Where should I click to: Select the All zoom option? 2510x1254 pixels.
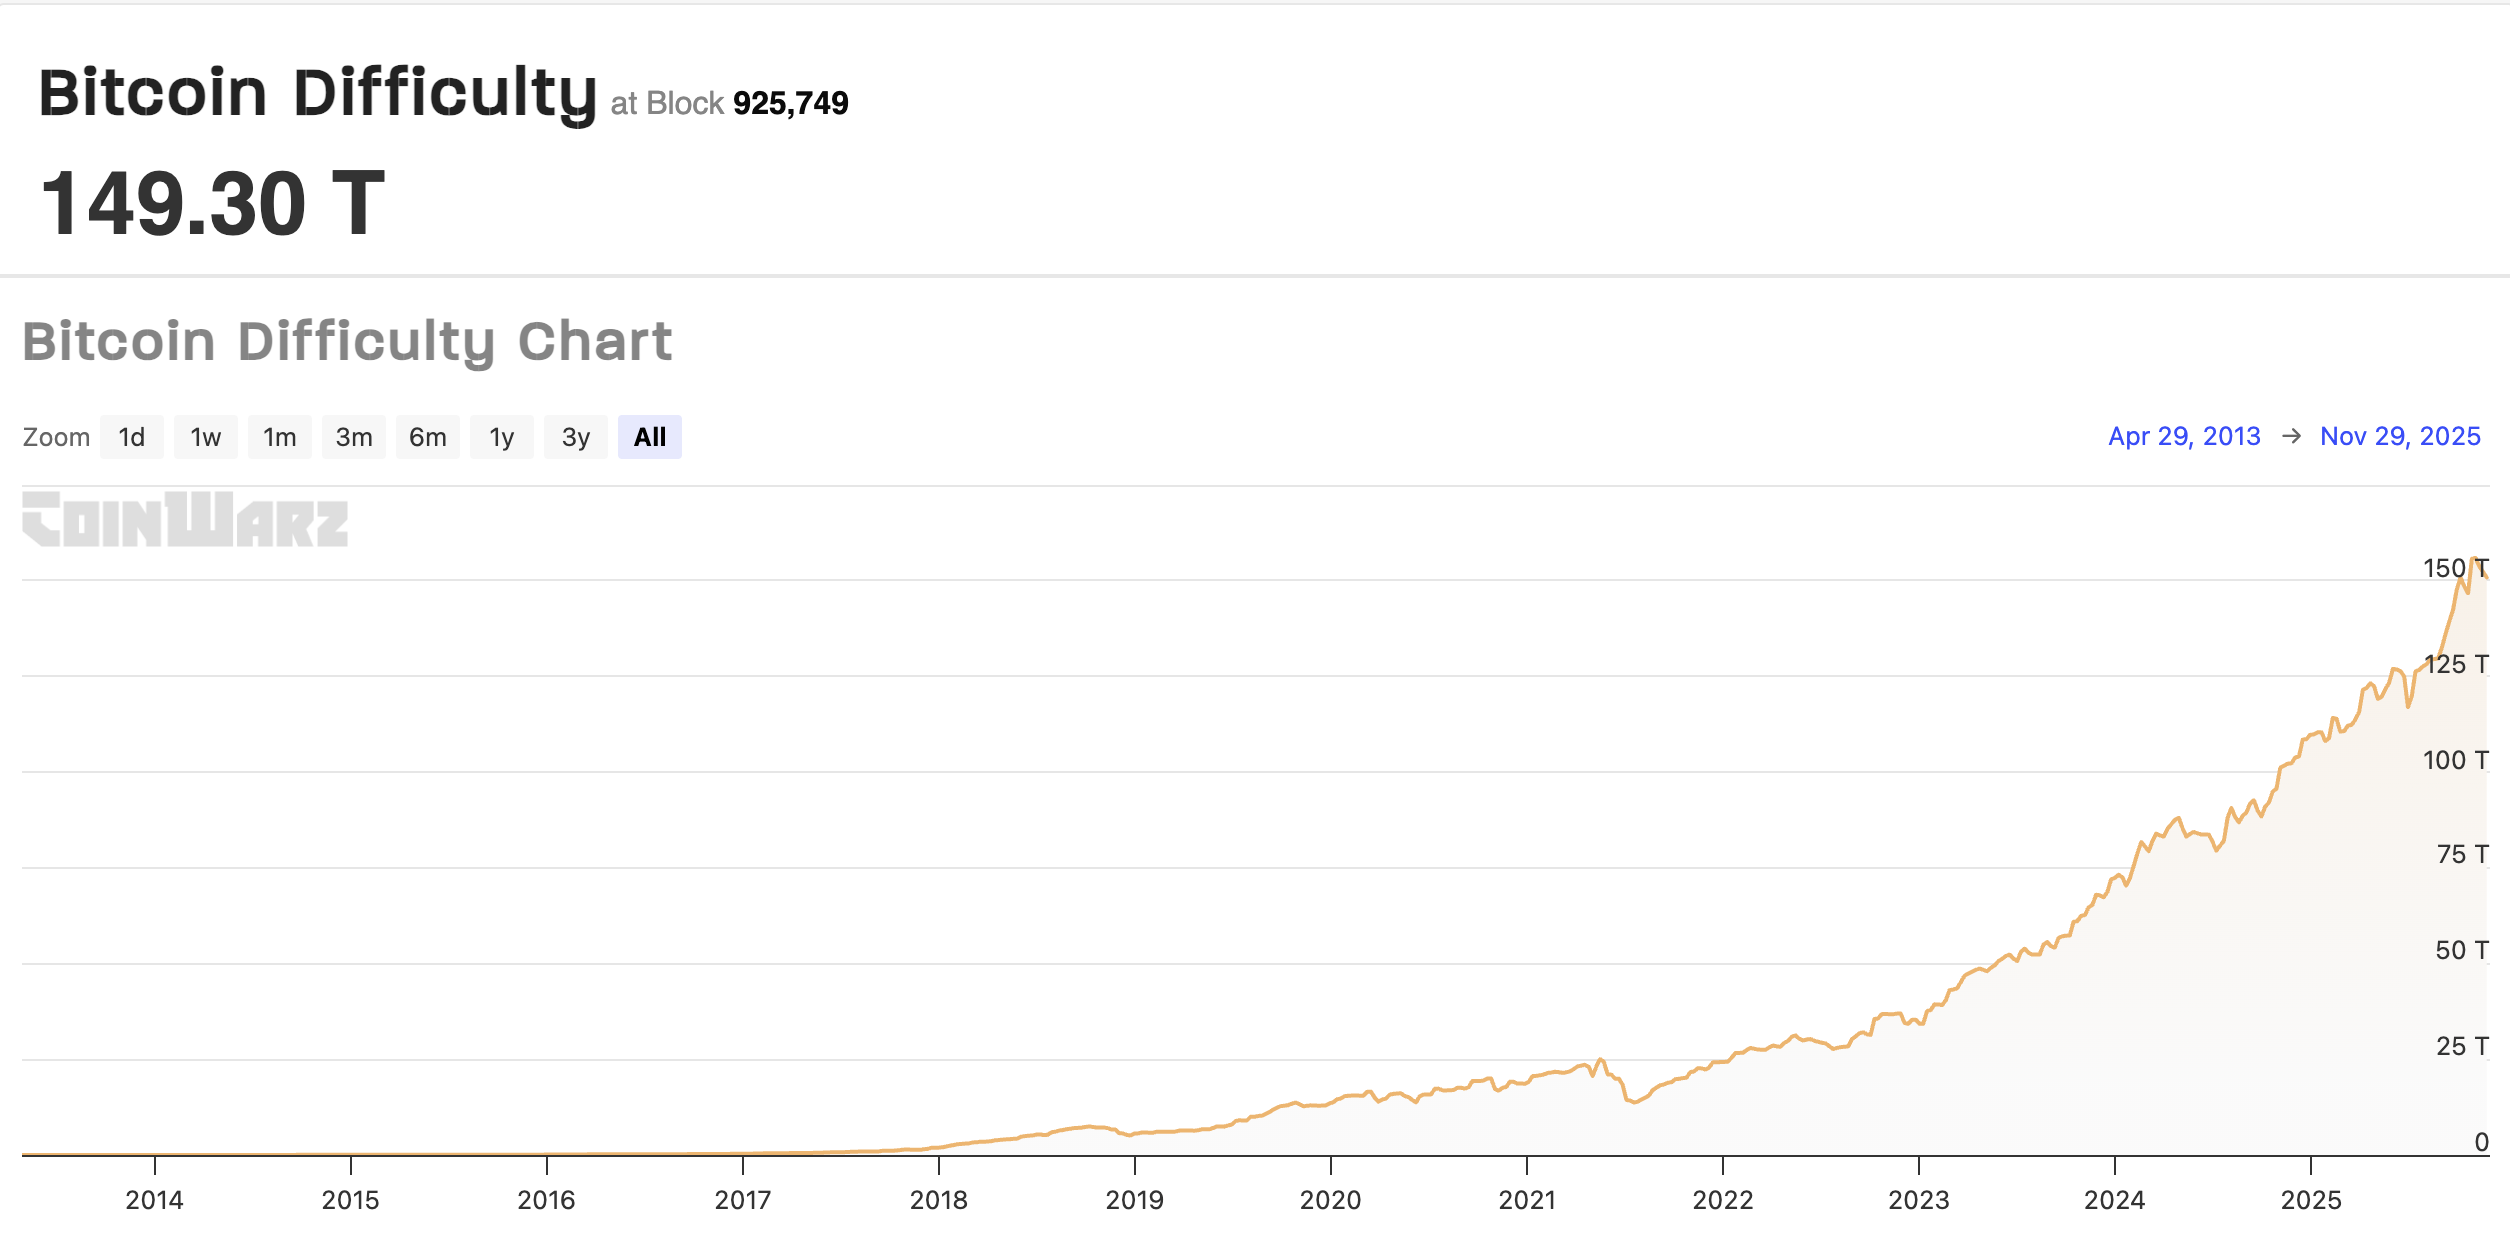coord(649,436)
